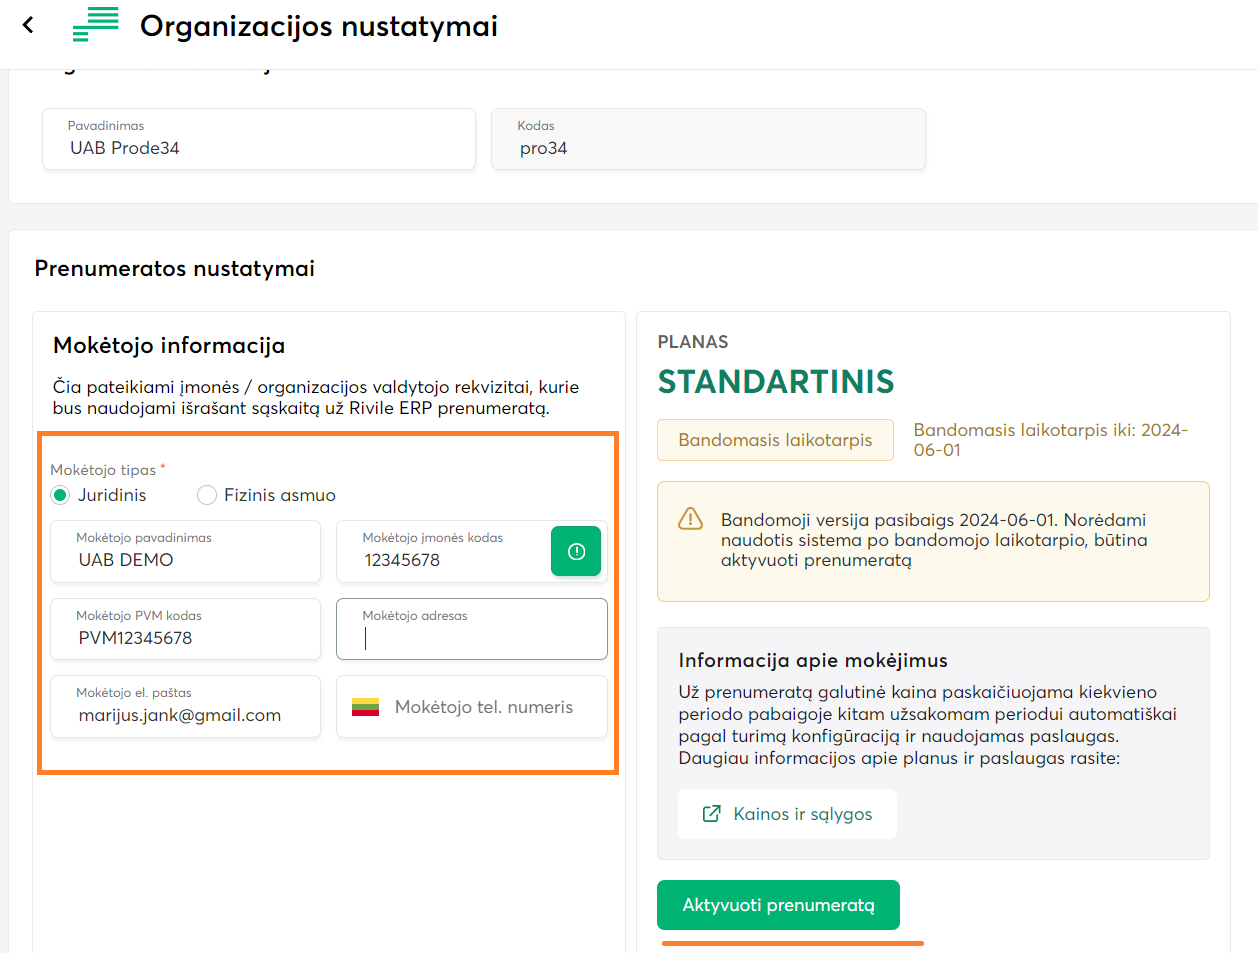Select the Fizinis asmuo radio option
1258x953 pixels.
tap(207, 495)
